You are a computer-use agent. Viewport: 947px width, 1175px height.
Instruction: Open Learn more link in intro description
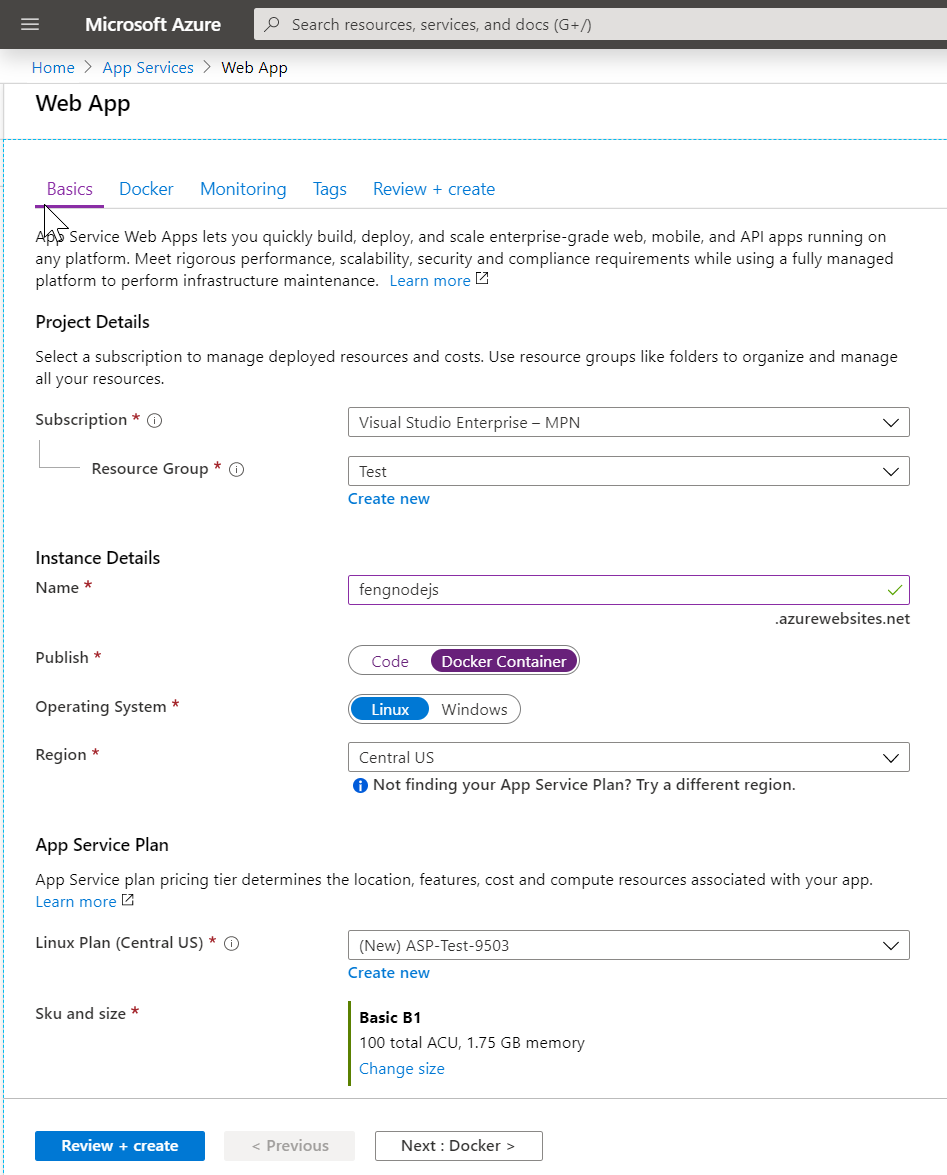click(x=430, y=281)
